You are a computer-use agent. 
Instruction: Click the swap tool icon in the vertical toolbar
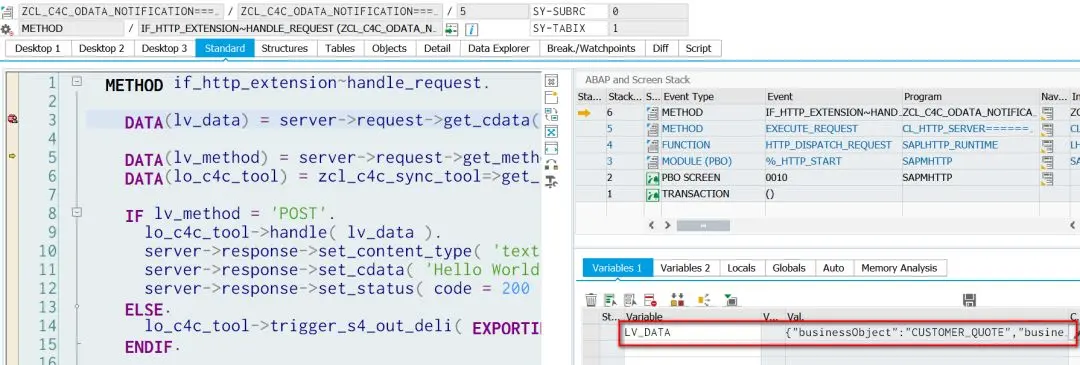point(551,114)
